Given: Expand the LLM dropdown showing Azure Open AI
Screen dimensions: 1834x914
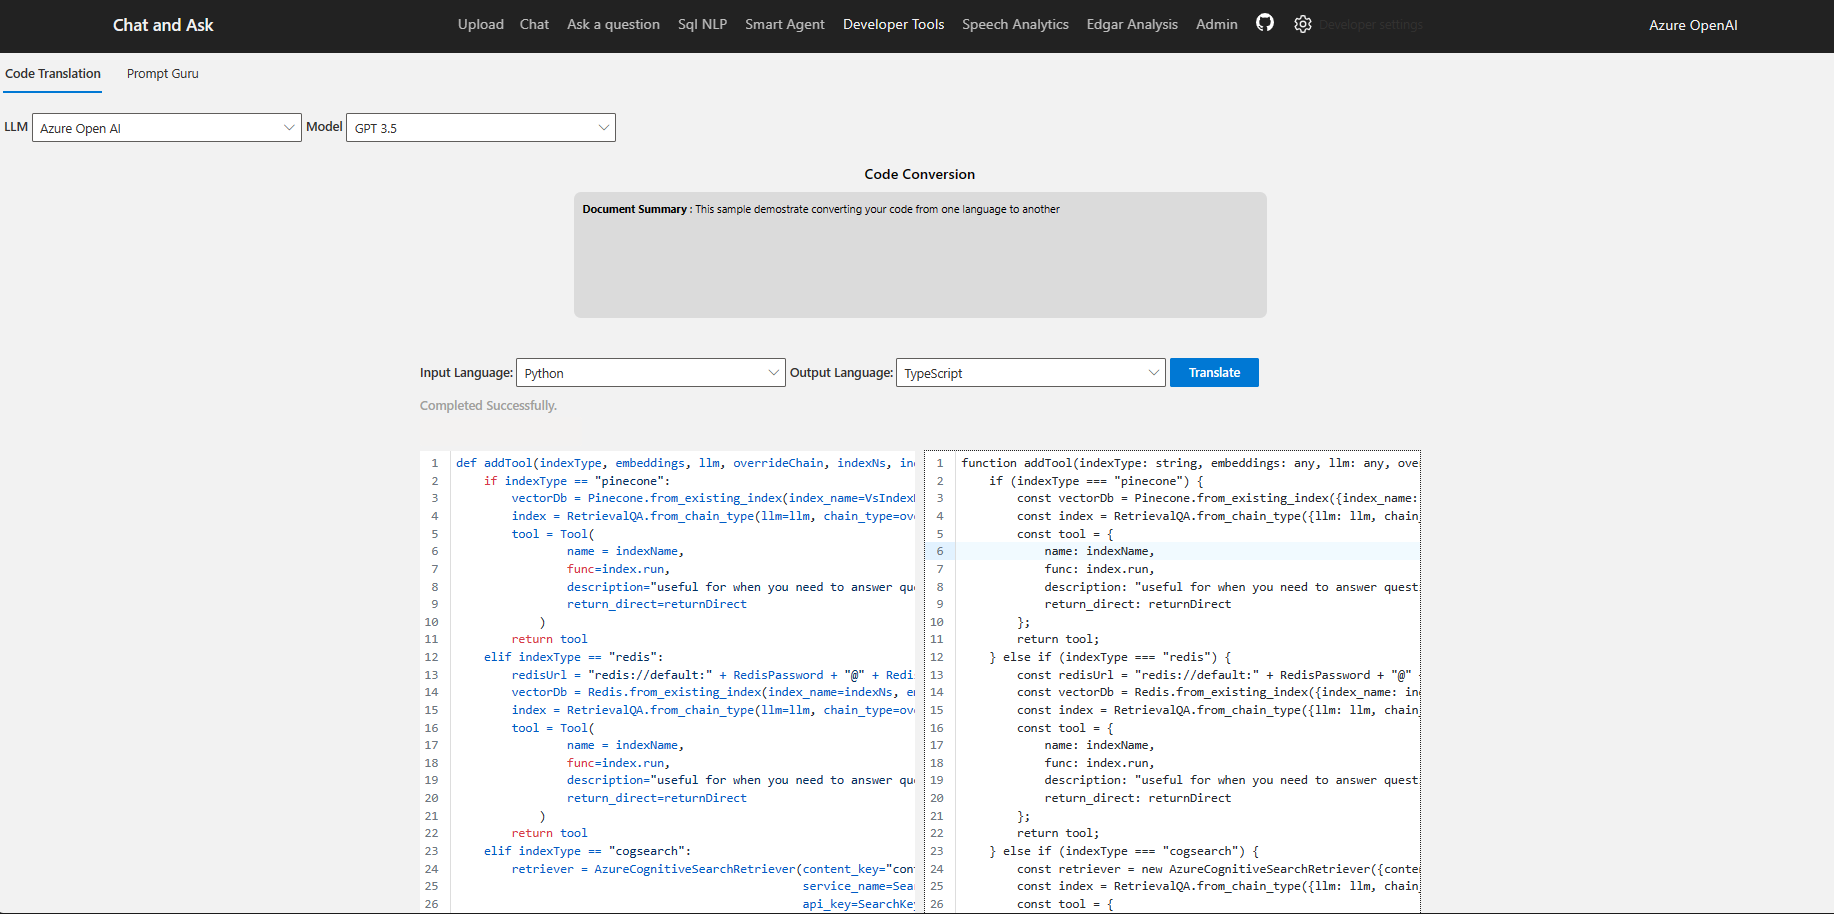Looking at the screenshot, I should coord(167,128).
